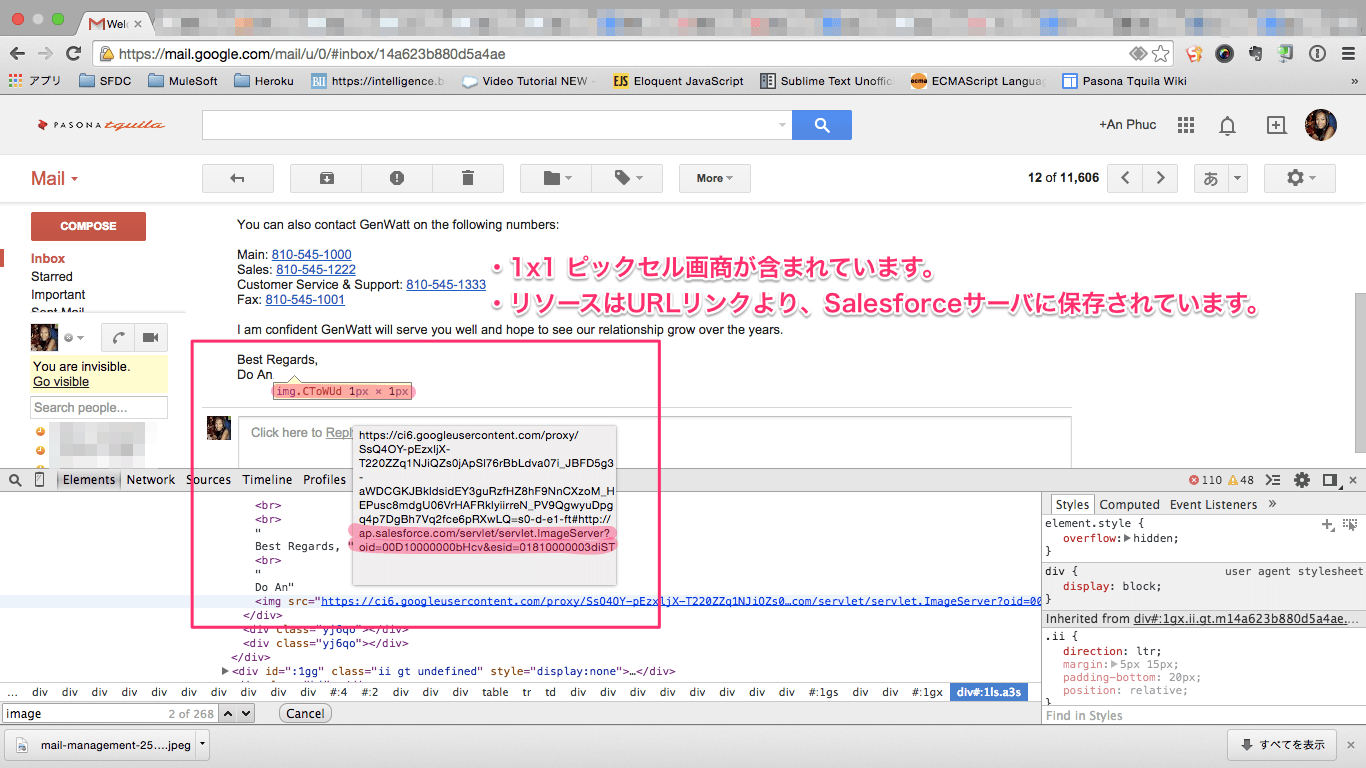
Task: Call the Main number 810-545-1000
Action: coord(311,255)
